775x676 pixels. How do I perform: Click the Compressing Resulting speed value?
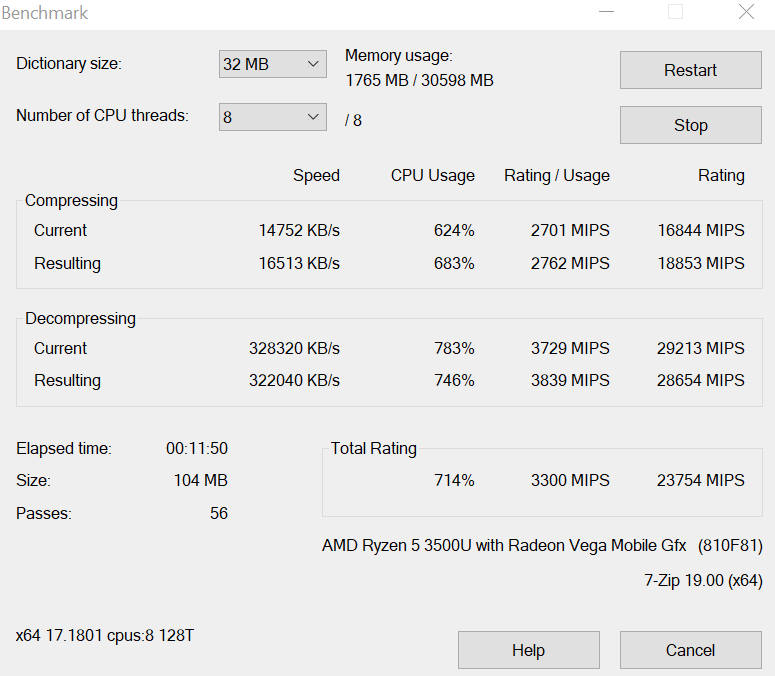(x=299, y=263)
